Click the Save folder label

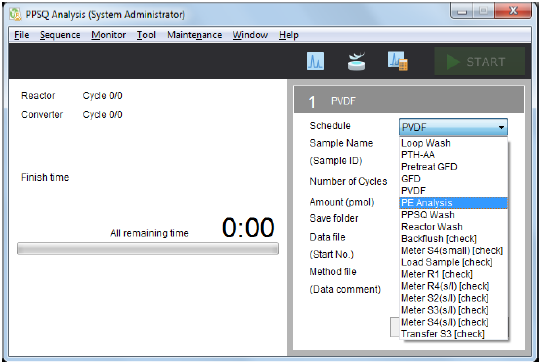point(334,218)
